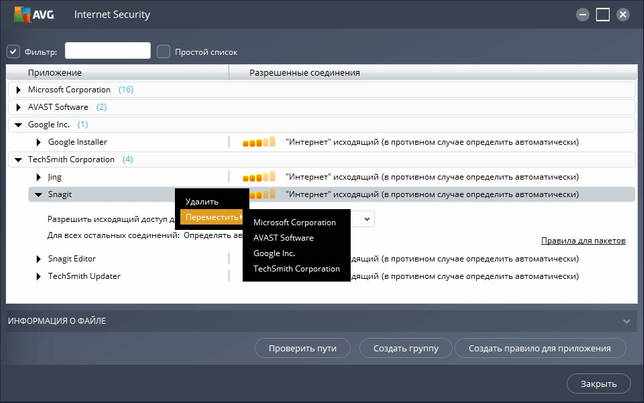Click the AVG logo icon
The image size is (644, 403).
[x=22, y=14]
